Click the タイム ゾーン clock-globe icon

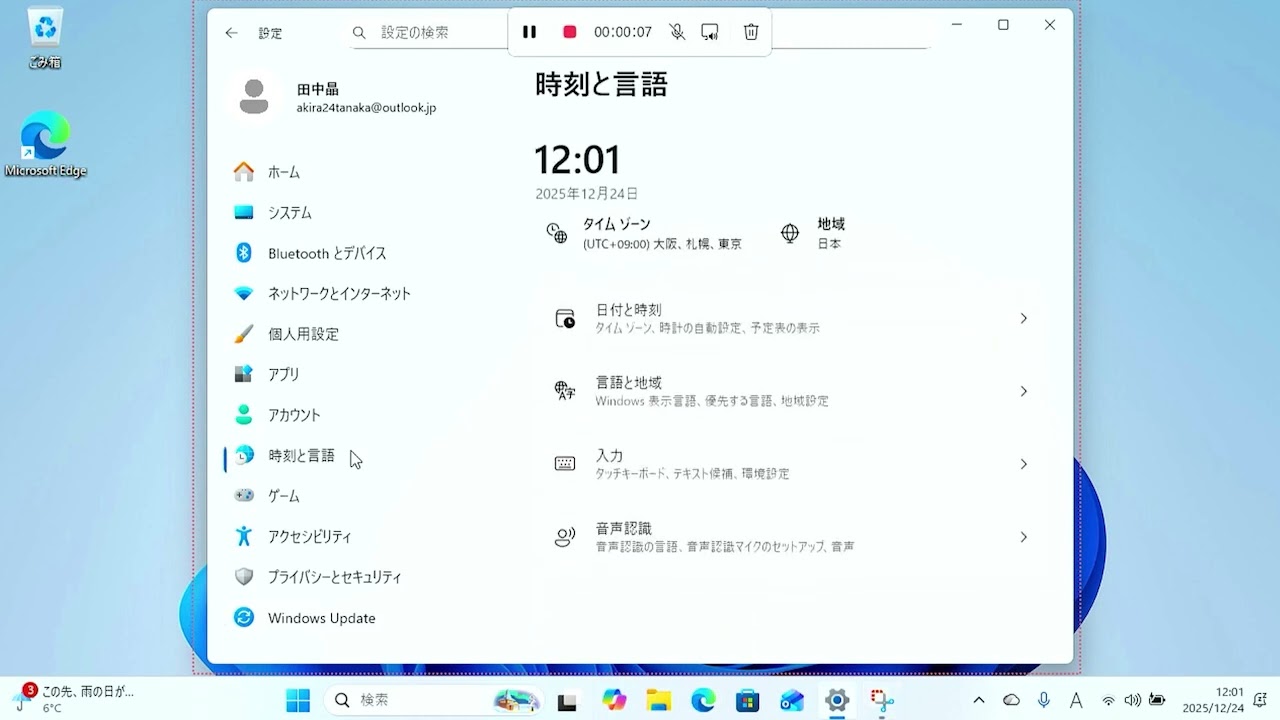[x=557, y=233]
